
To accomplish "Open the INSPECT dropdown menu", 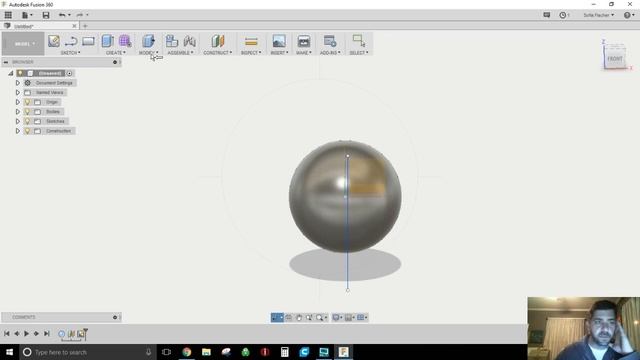I will coord(251,53).
